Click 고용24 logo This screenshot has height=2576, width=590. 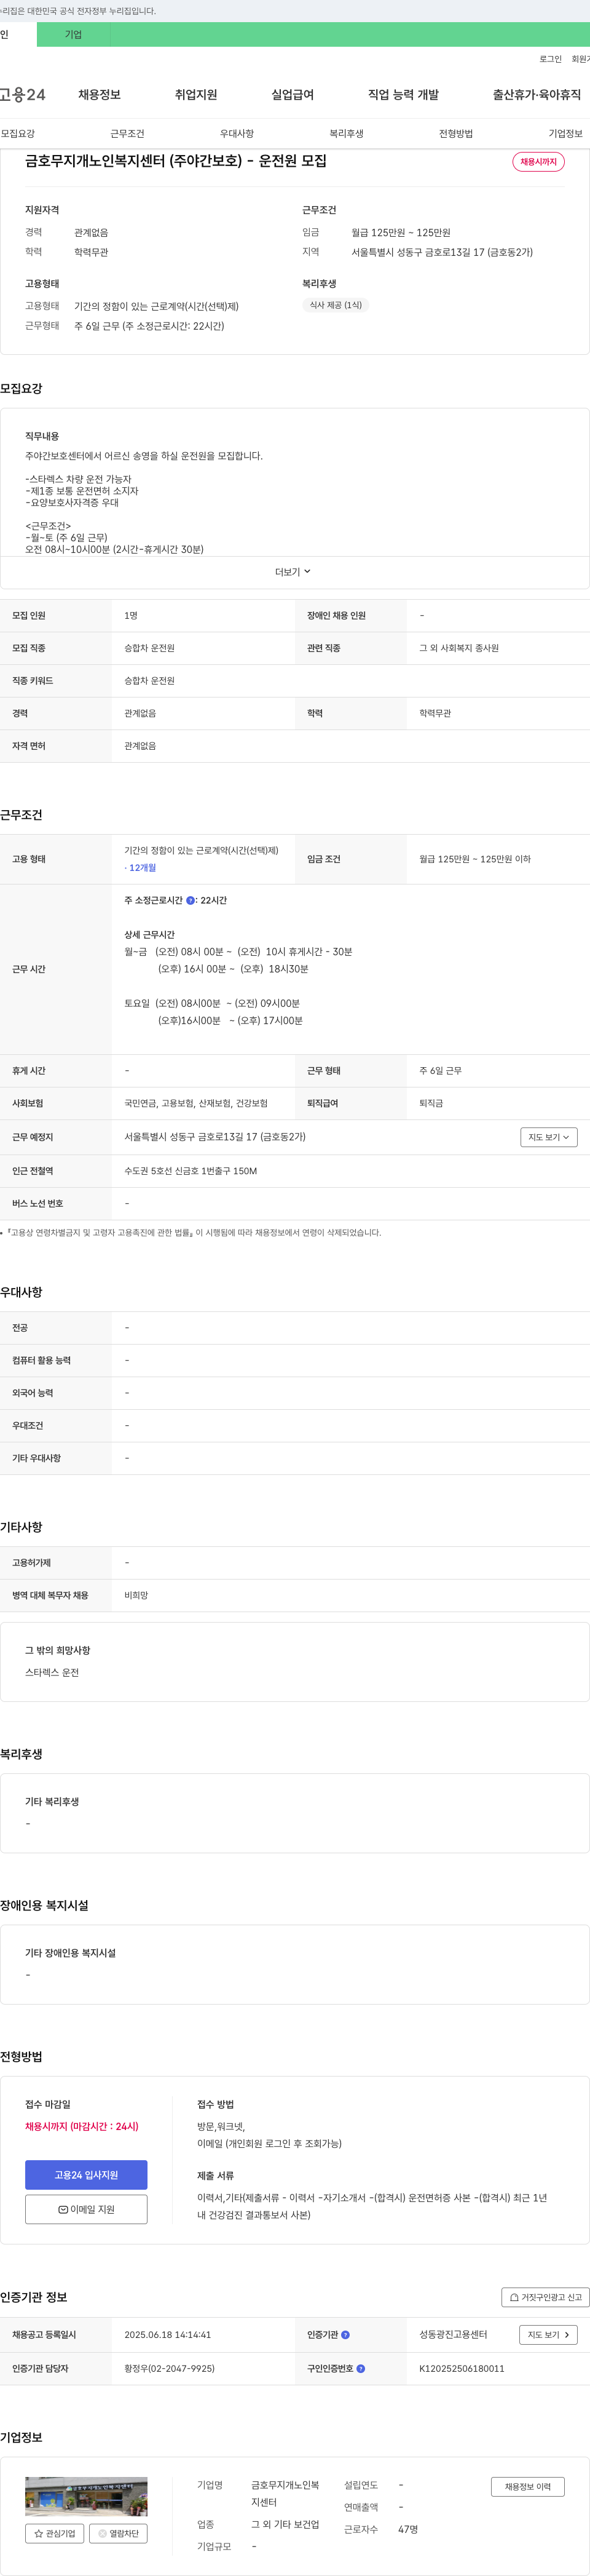tap(22, 95)
